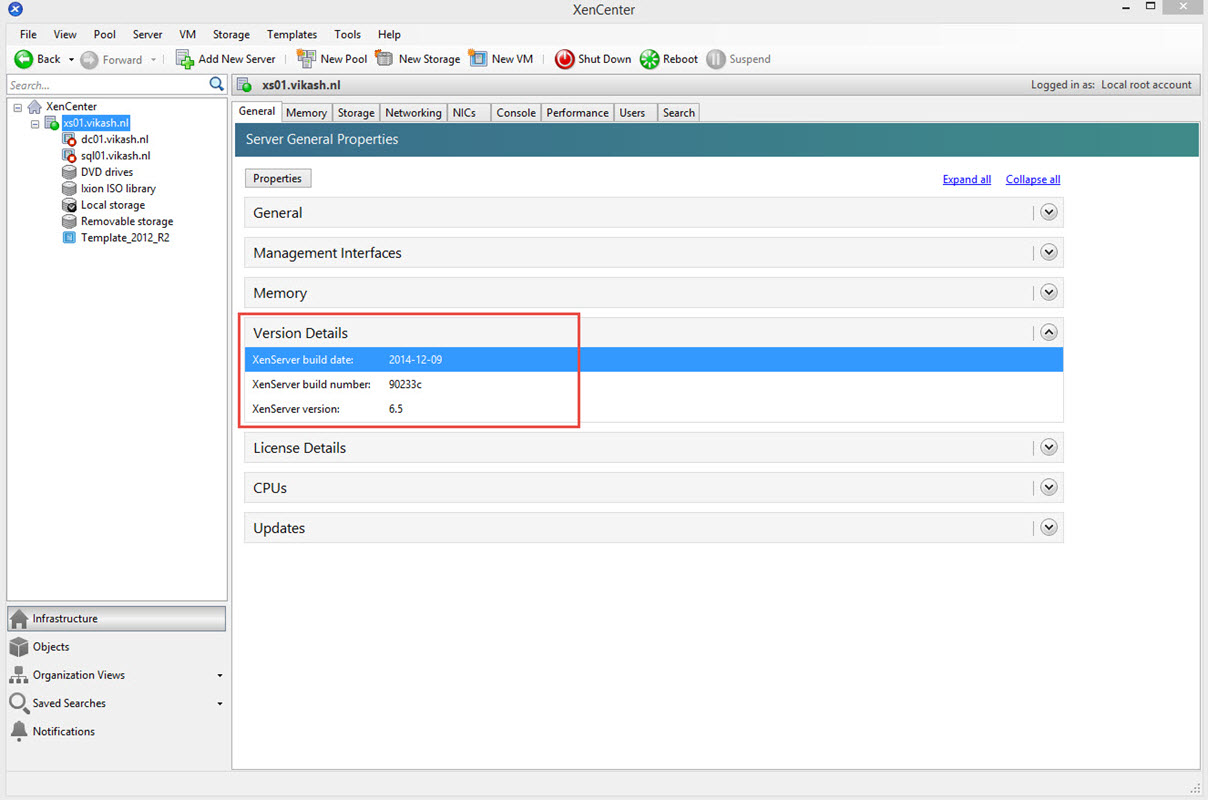Open the Pool menu
The width and height of the screenshot is (1208, 800).
(105, 34)
